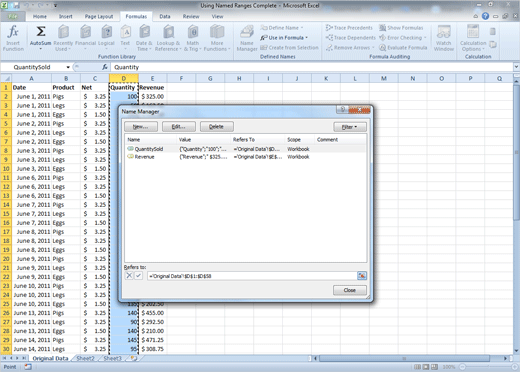
Task: Switch to Page Layout view icon
Action: (x=425, y=367)
